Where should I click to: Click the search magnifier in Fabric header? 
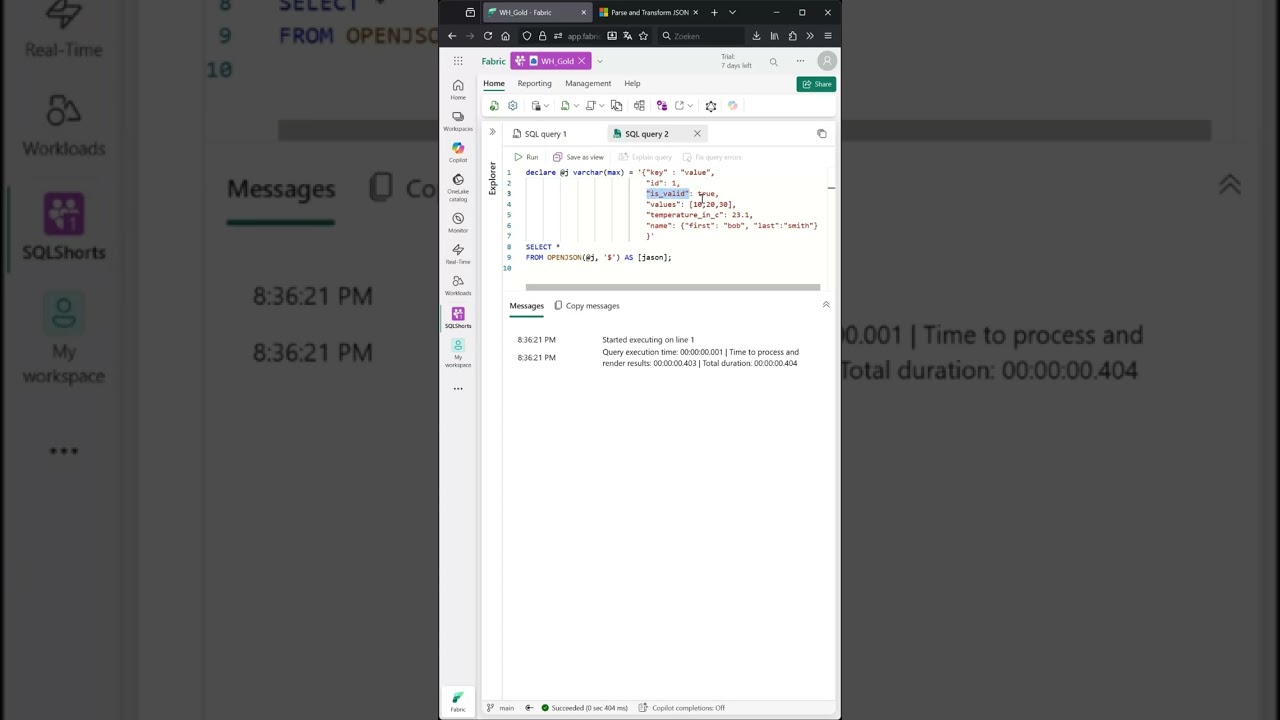773,62
